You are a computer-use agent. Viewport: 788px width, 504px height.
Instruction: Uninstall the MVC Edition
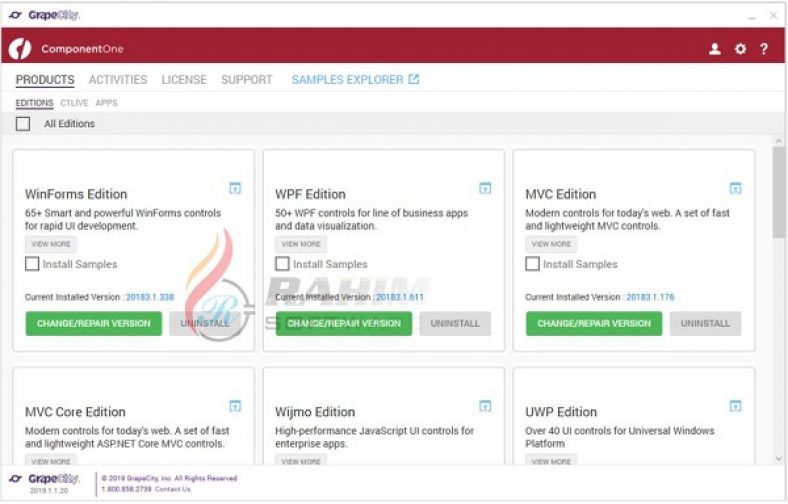705,324
